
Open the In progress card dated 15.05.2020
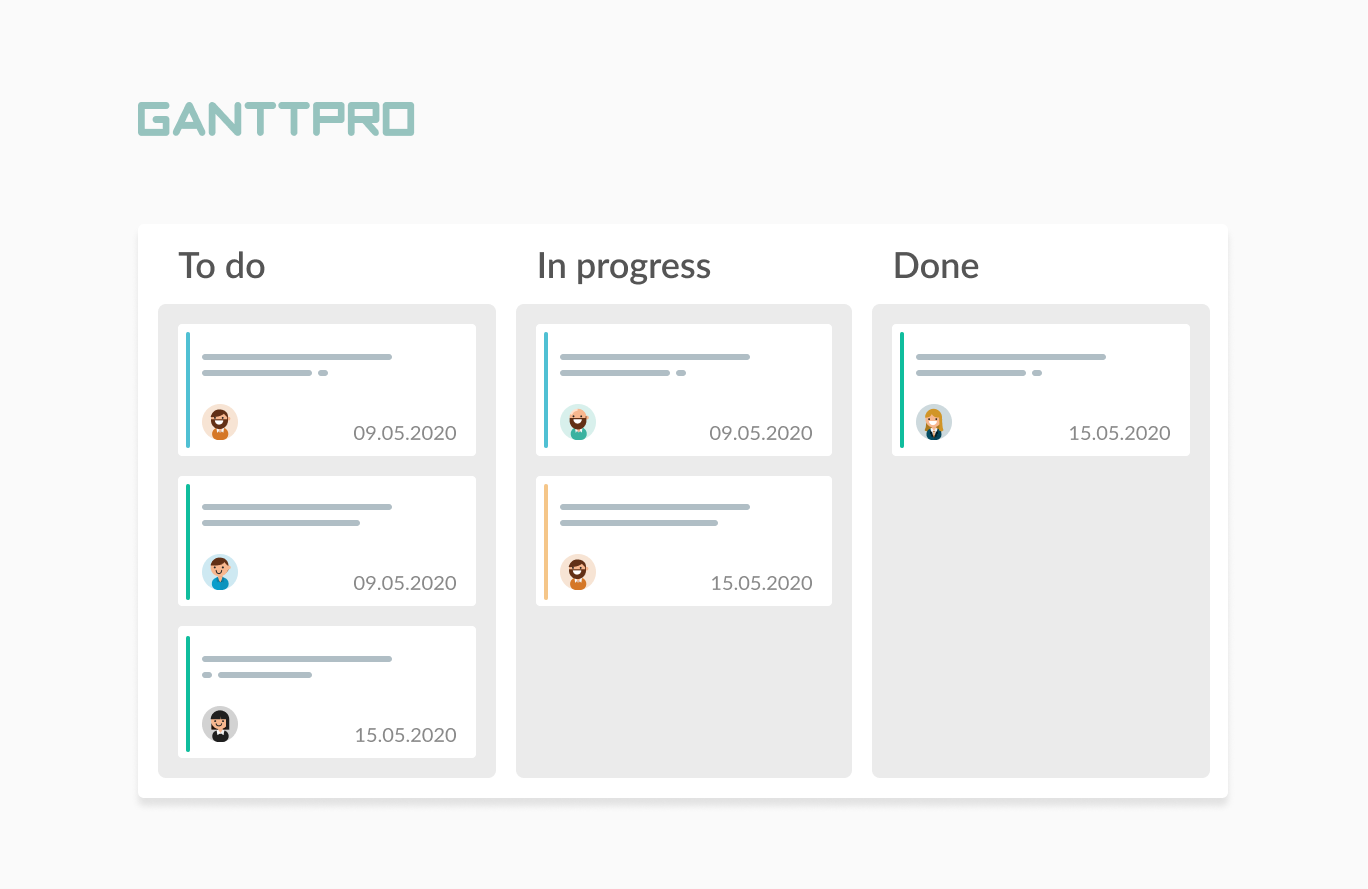684,541
